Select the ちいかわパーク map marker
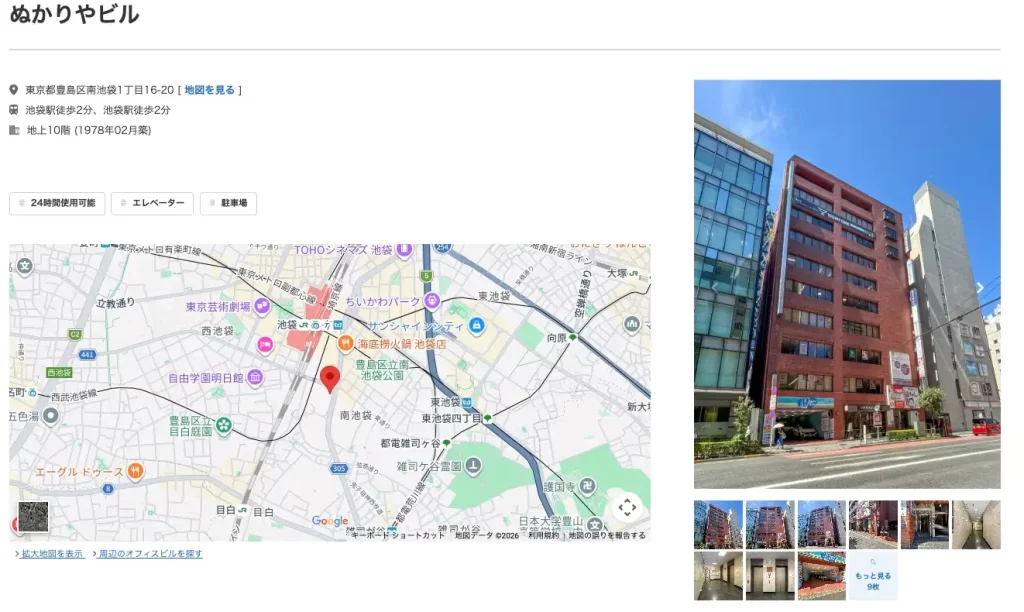The image size is (1024, 612). (432, 301)
